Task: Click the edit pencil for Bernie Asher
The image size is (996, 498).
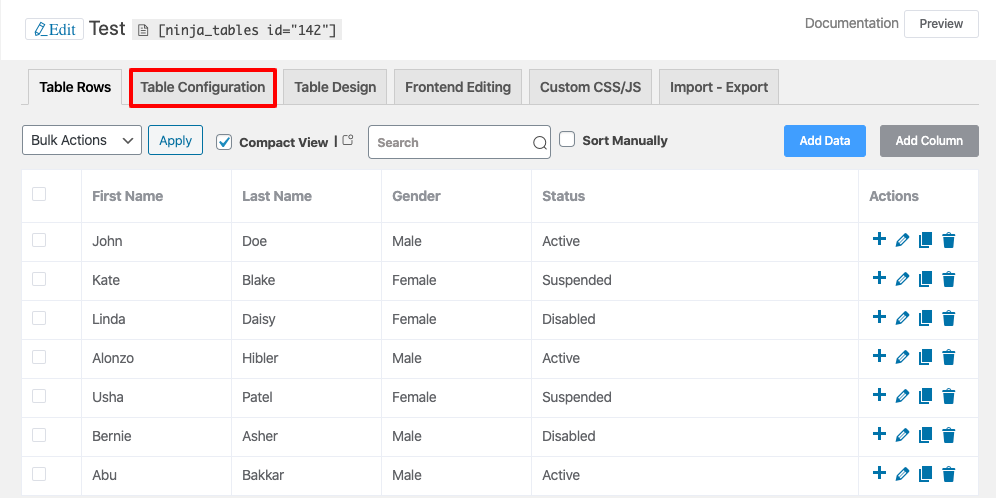Action: pos(902,435)
